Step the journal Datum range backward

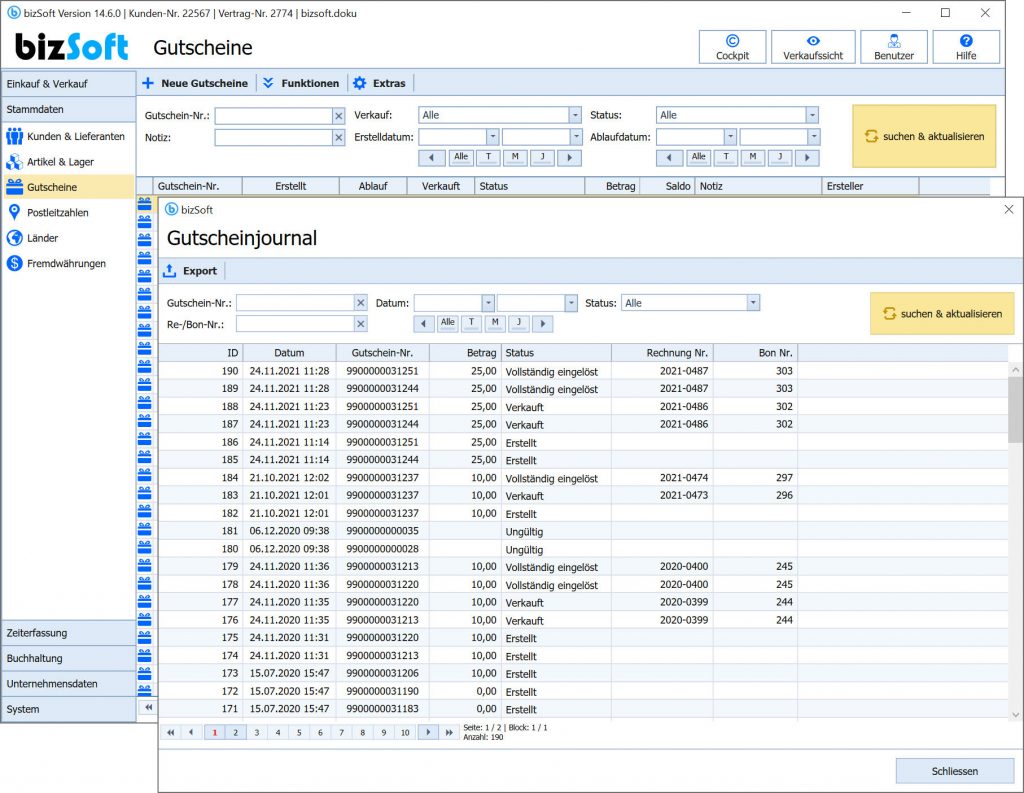[x=423, y=323]
